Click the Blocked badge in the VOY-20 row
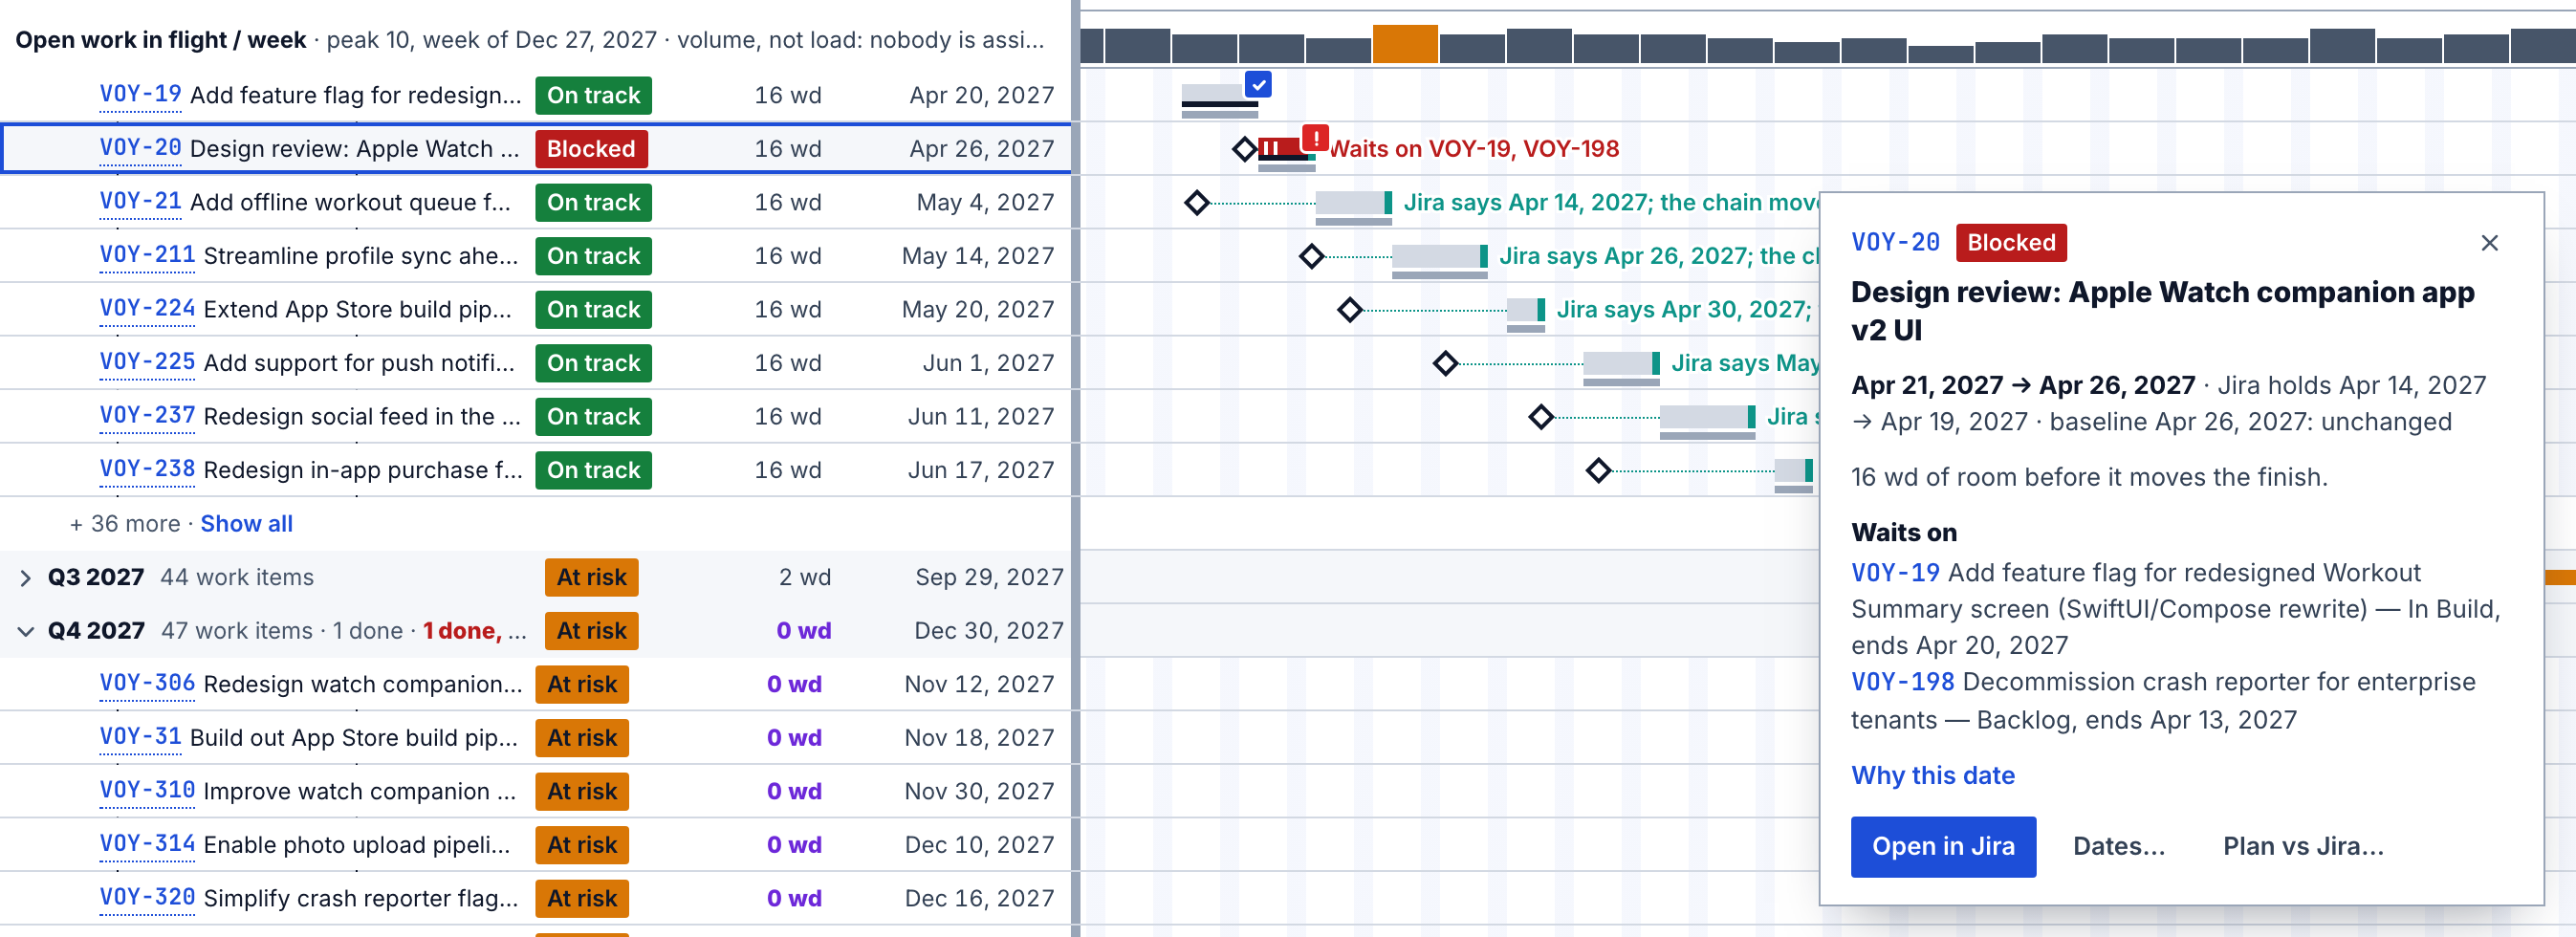Screen dimensions: 2576x937 pyautogui.click(x=591, y=149)
